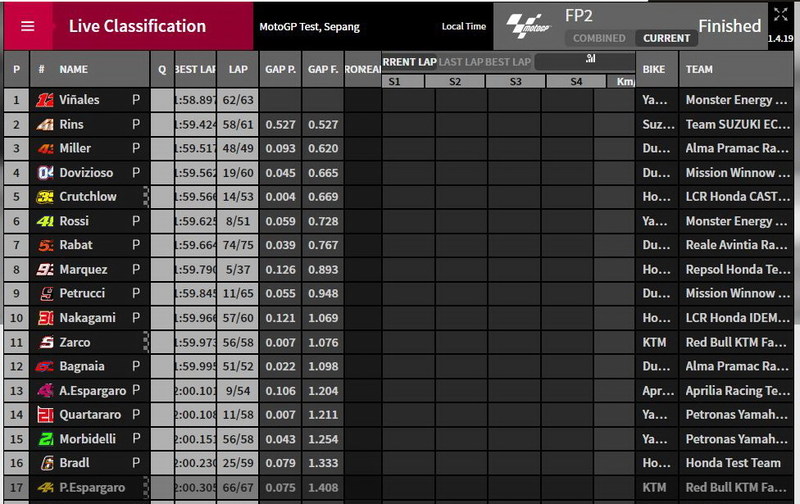Click Quartararo's team Petronas Yamaha
The width and height of the screenshot is (800, 504).
(x=736, y=415)
